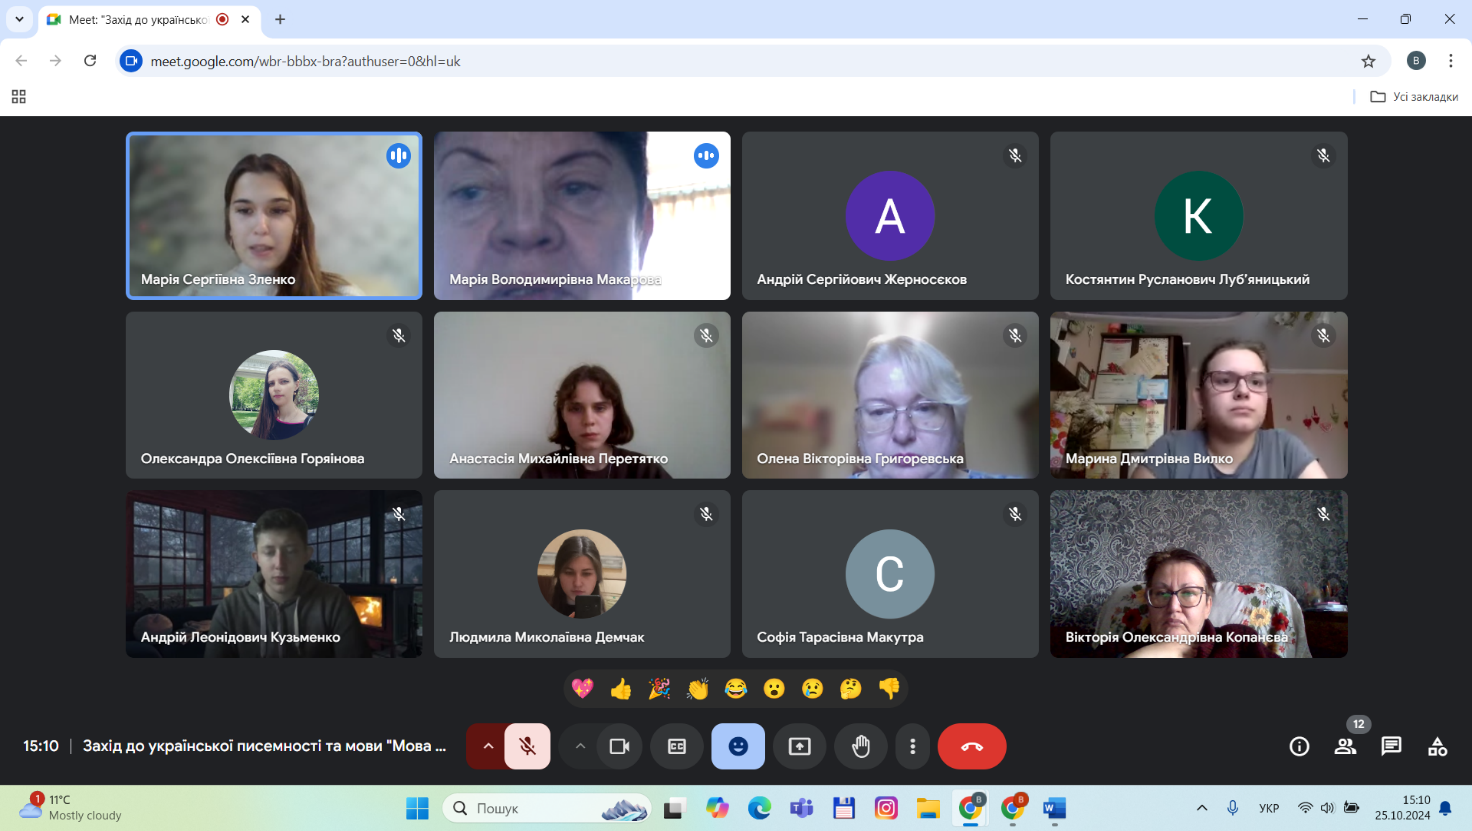Unmute the microphone

tap(527, 746)
